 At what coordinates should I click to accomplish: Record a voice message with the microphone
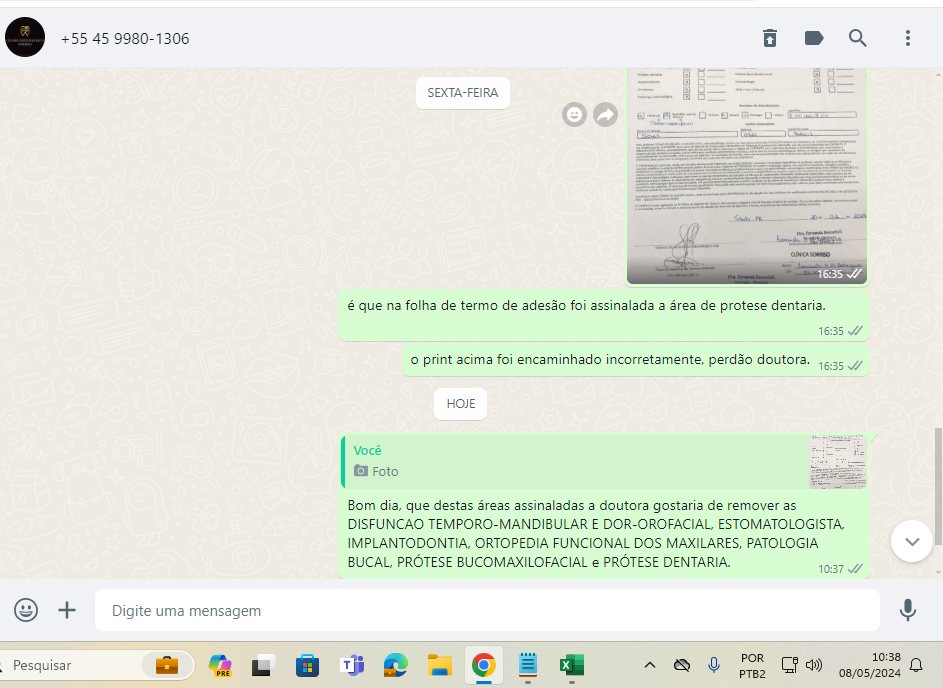(908, 610)
